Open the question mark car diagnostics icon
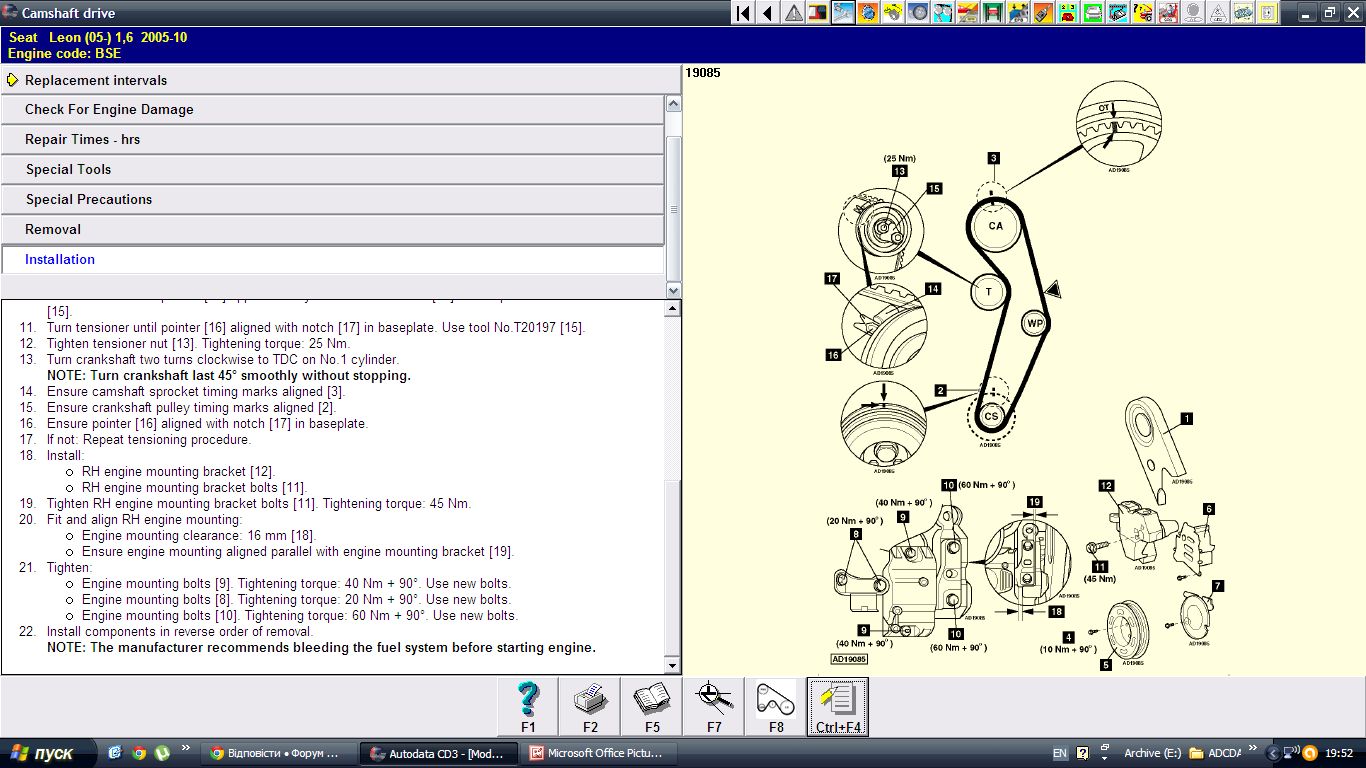 (x=1142, y=13)
